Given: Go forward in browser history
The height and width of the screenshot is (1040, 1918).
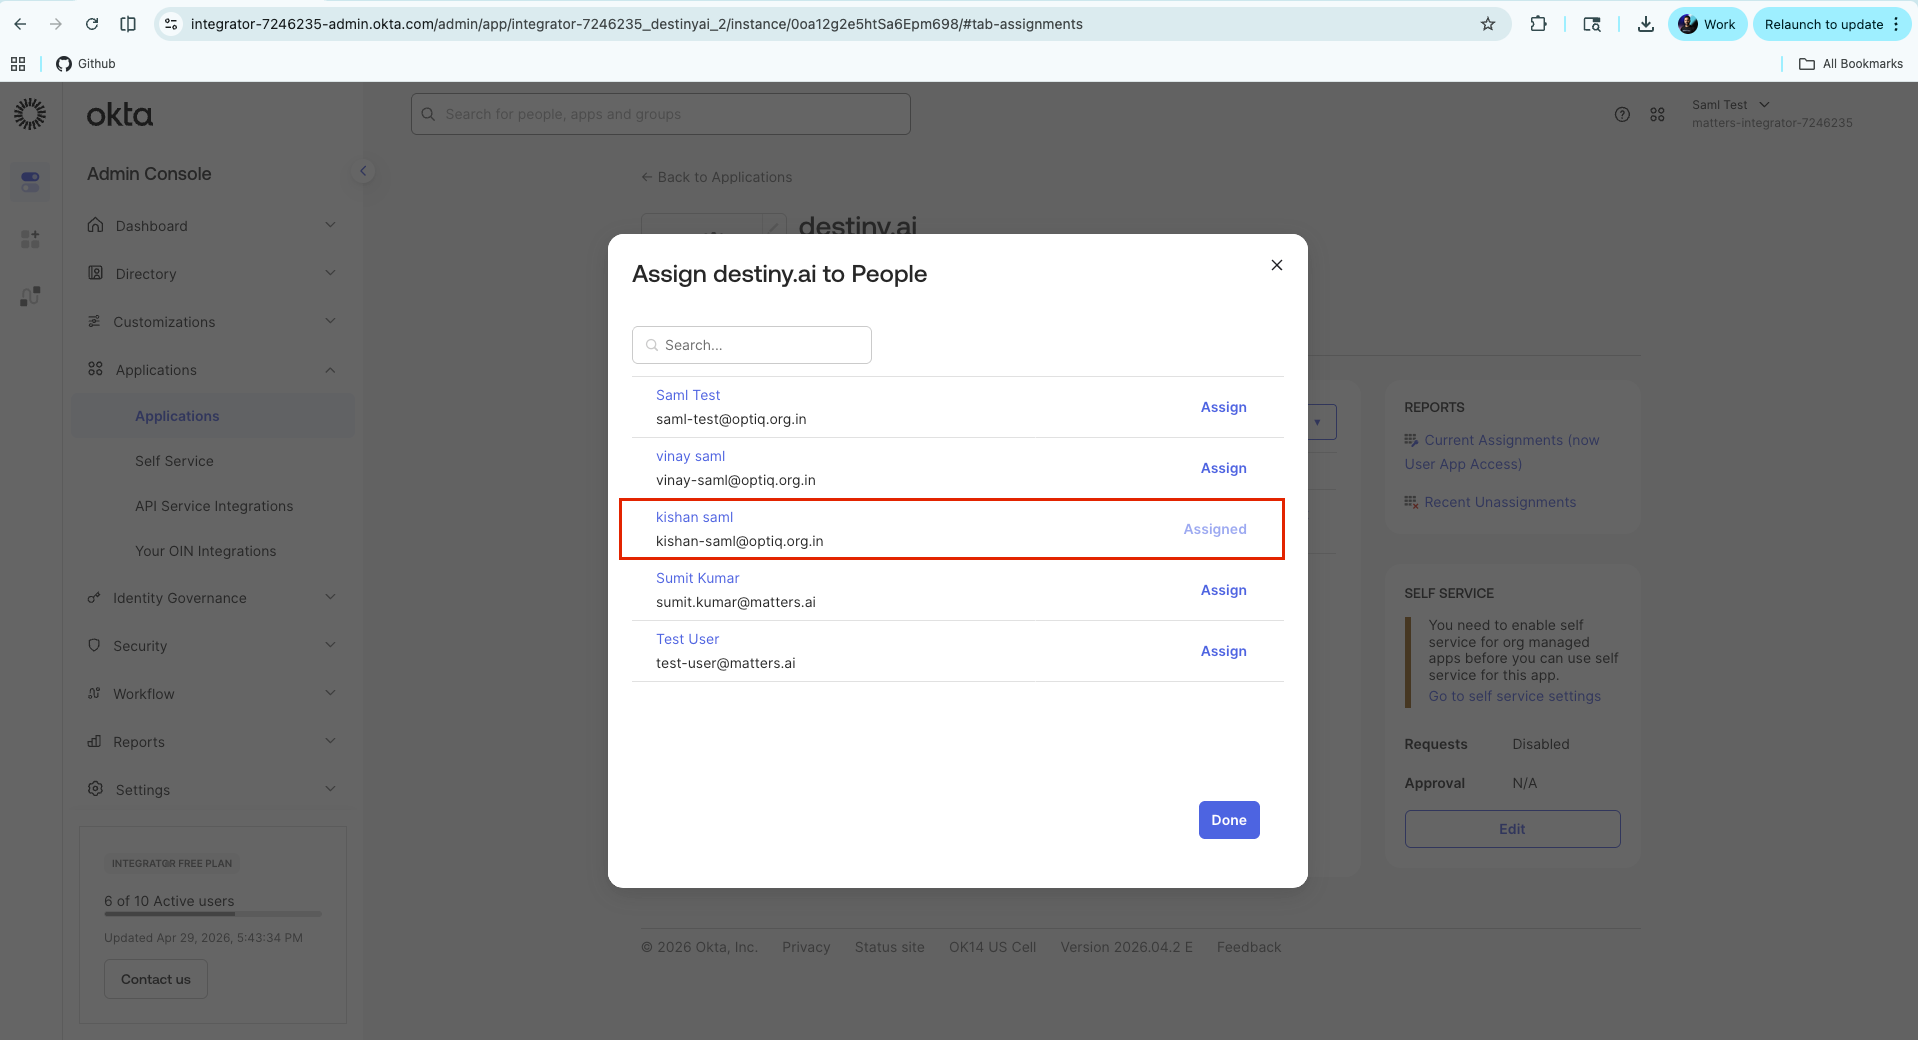Looking at the screenshot, I should point(56,24).
